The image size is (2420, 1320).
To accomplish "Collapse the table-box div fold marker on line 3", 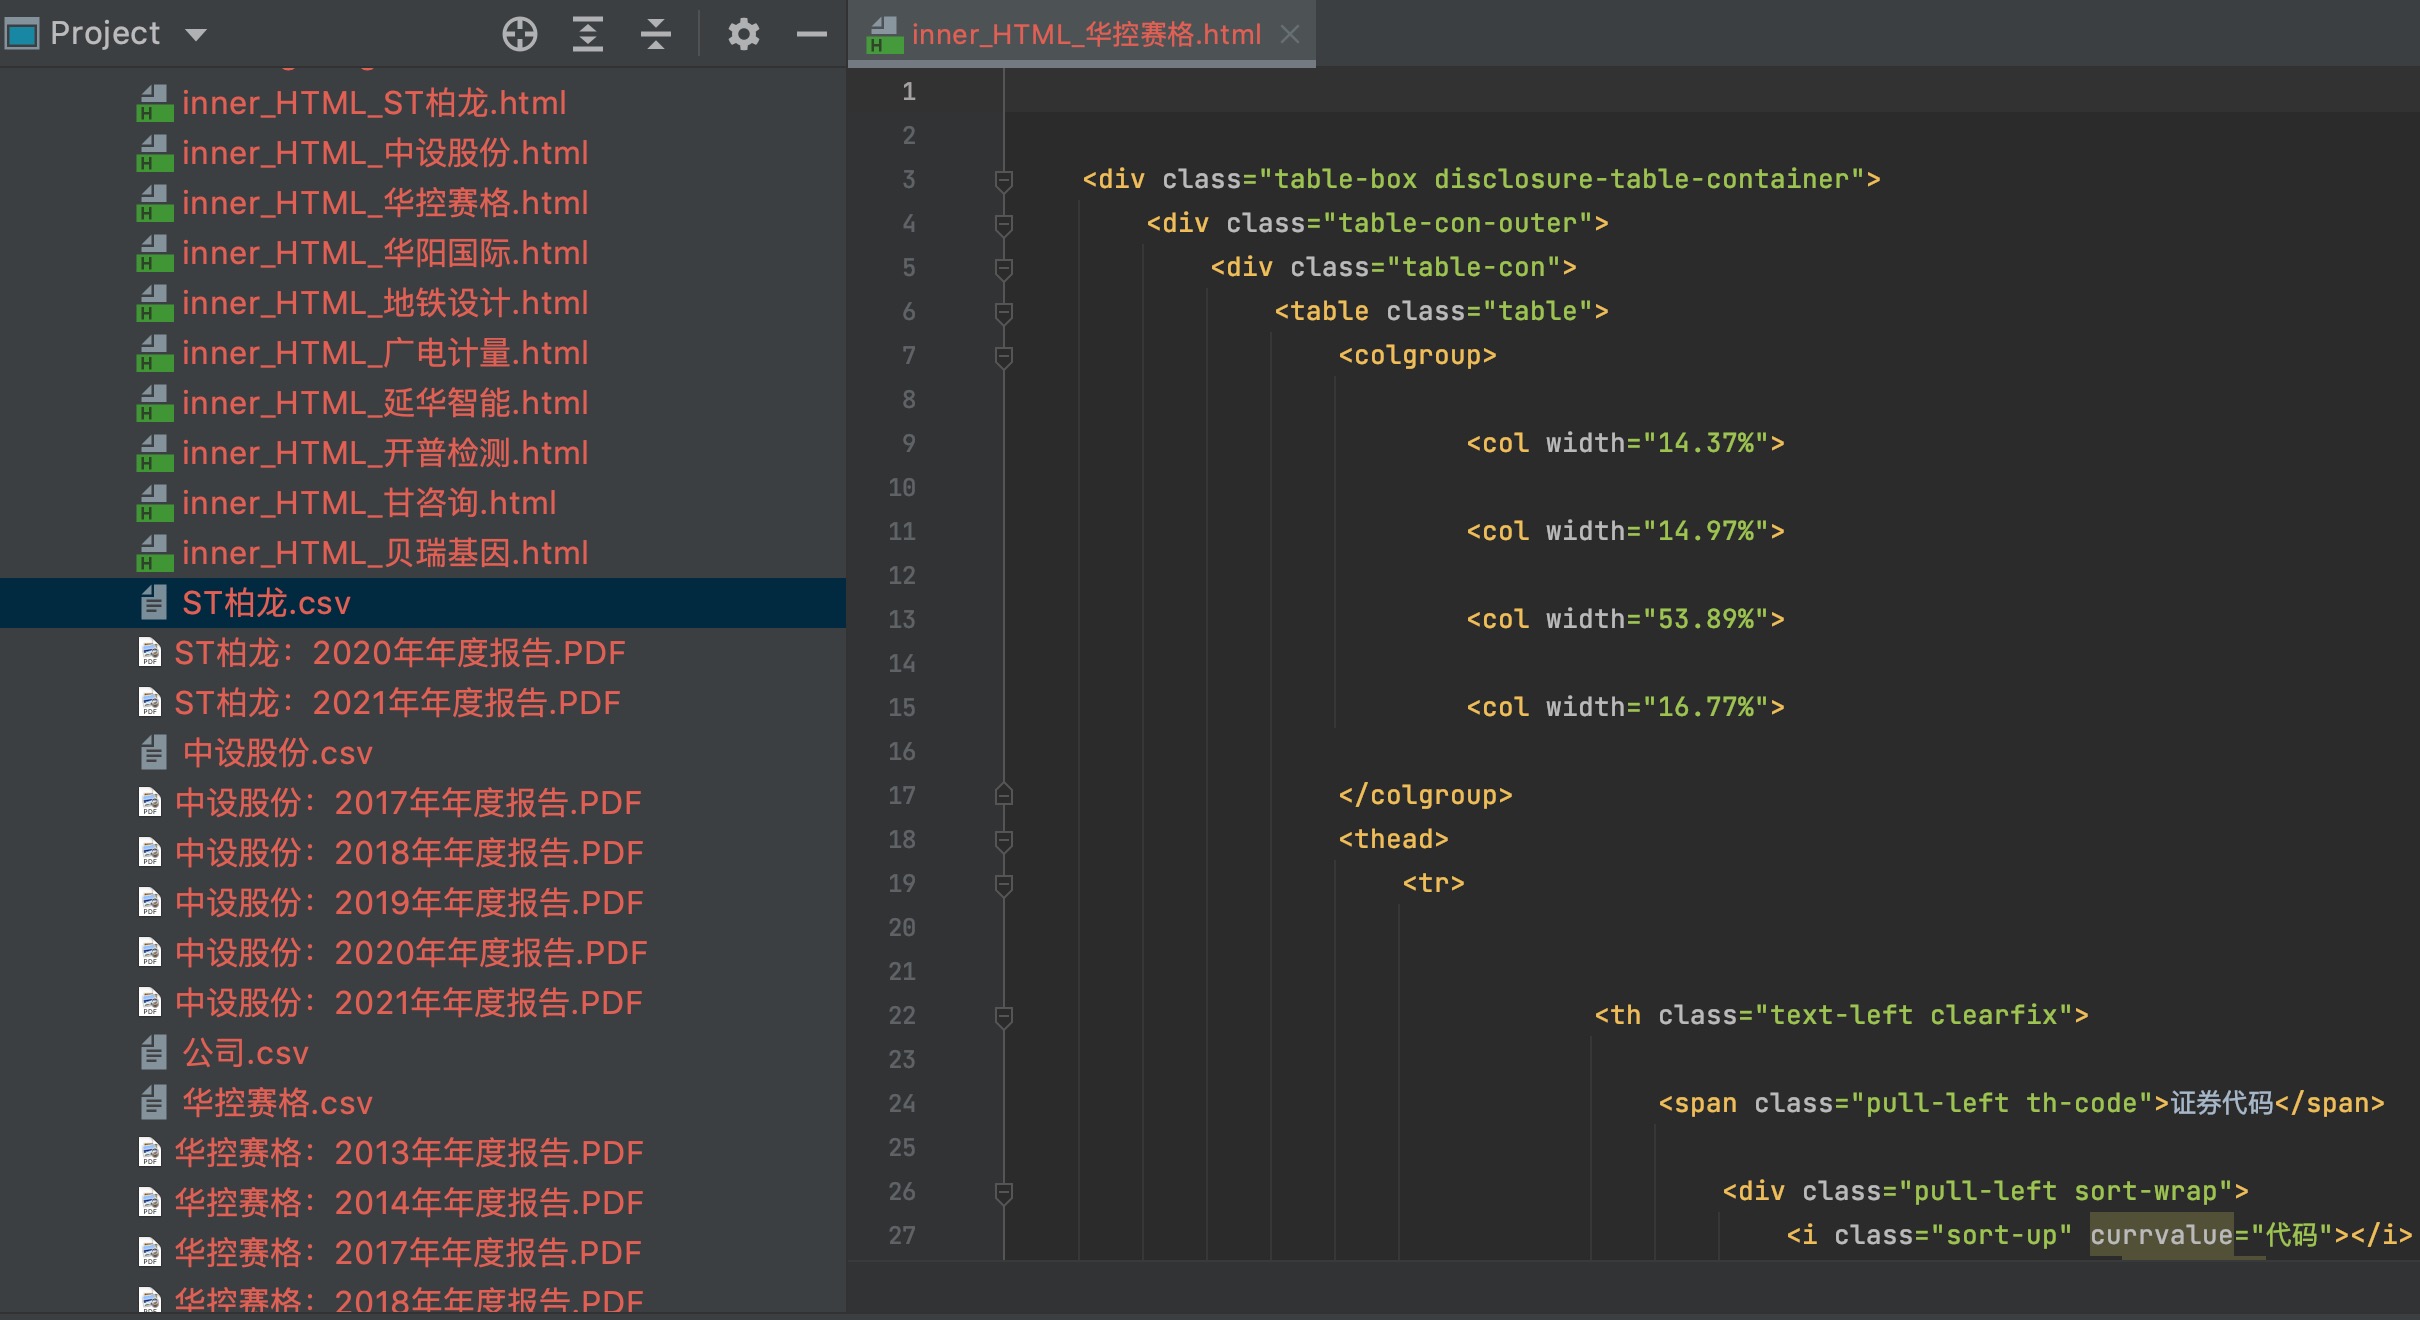I will [1004, 180].
